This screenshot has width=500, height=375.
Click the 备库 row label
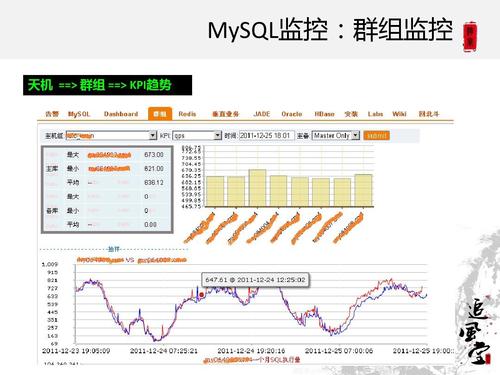(52, 211)
